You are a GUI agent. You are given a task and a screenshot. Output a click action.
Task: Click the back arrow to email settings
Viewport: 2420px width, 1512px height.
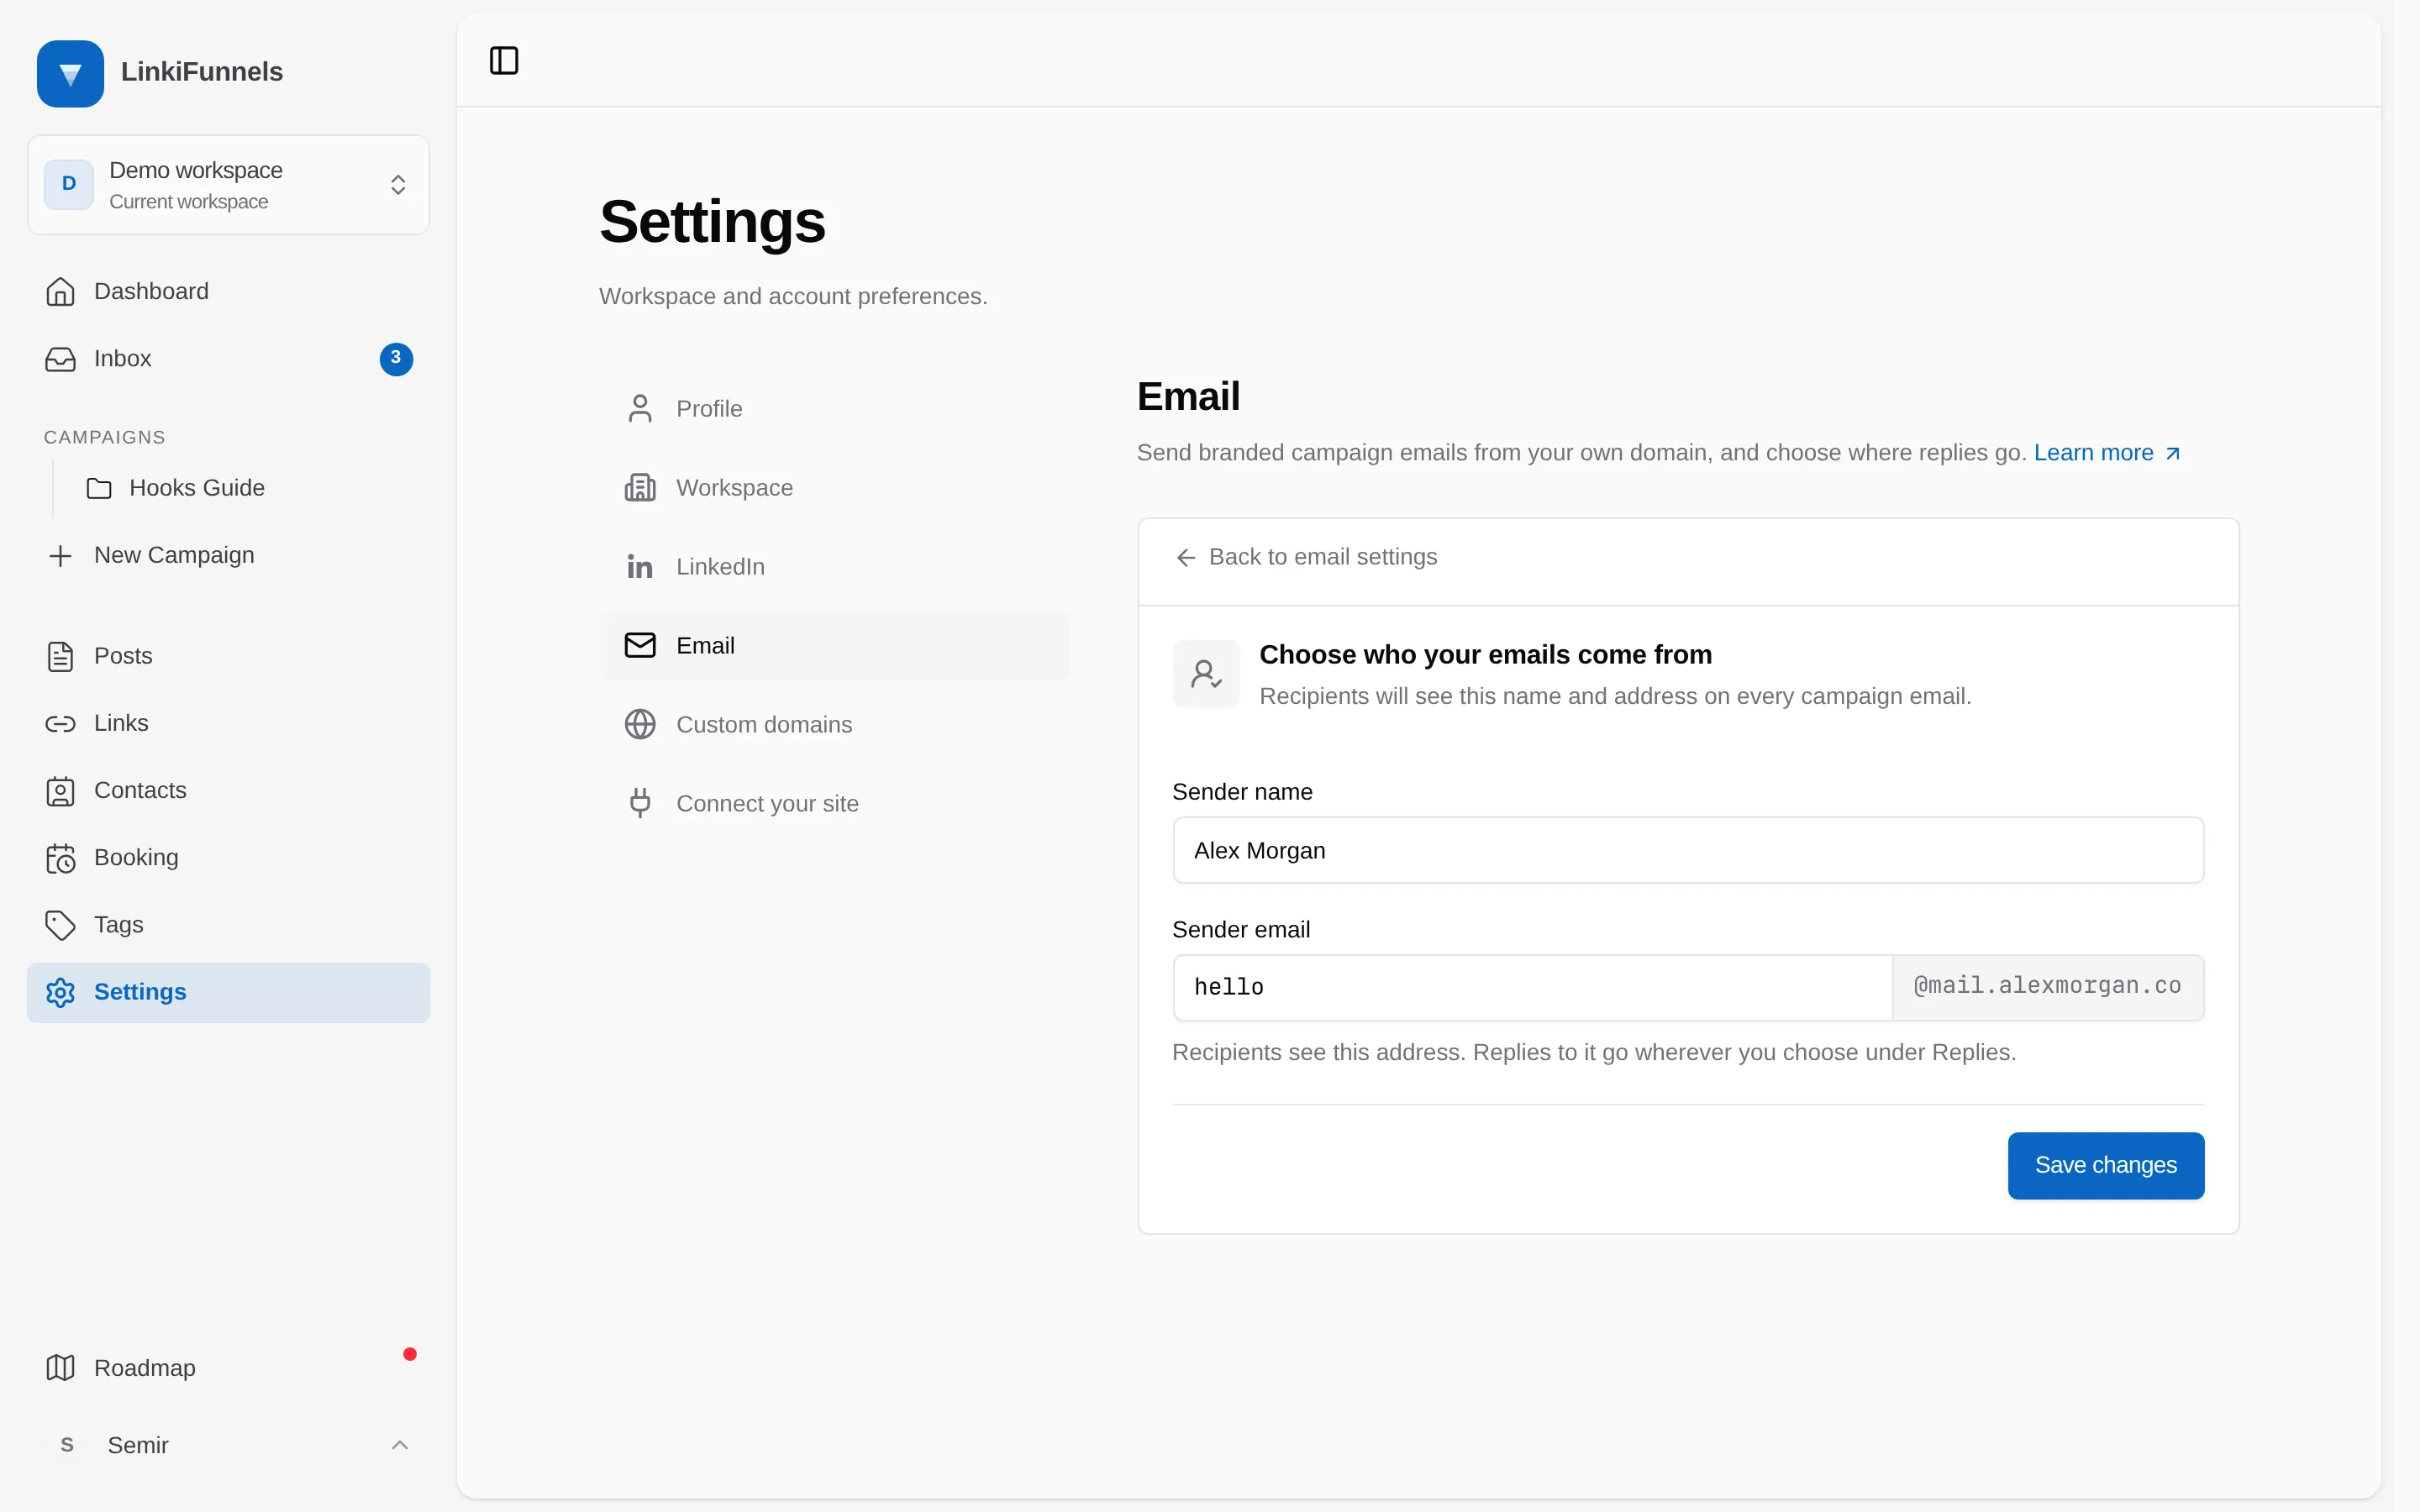1186,558
